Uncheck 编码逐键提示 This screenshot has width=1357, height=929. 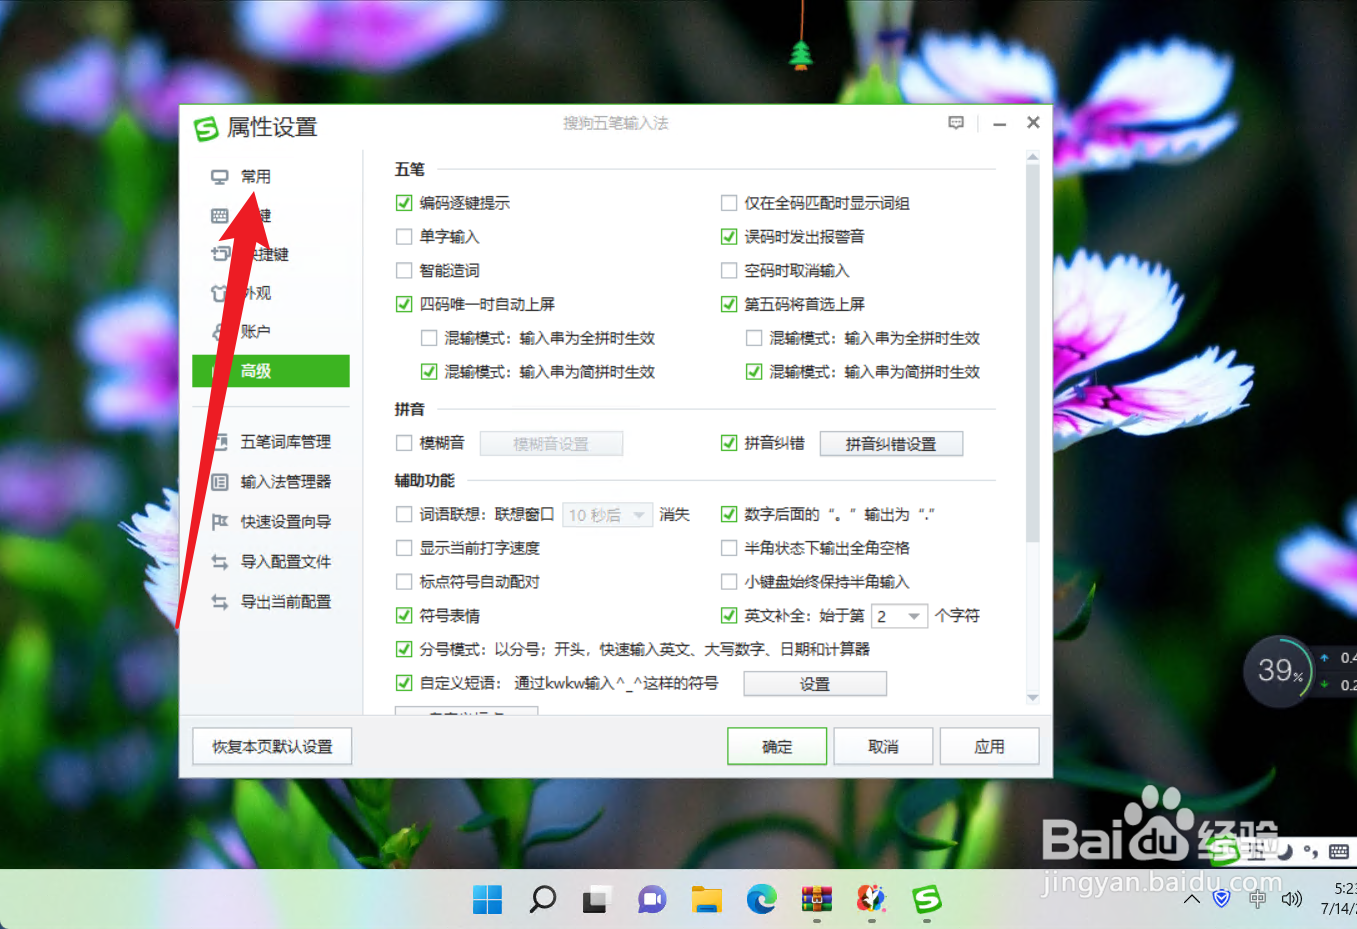point(404,203)
